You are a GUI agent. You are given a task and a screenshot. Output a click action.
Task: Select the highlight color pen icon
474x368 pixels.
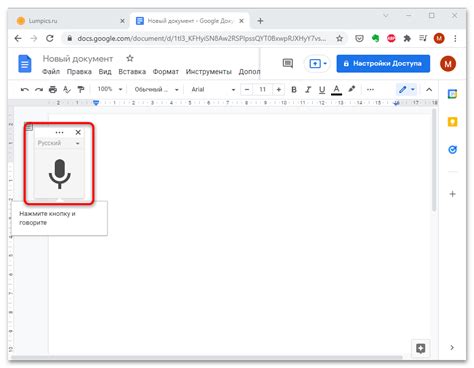pyautogui.click(x=351, y=89)
